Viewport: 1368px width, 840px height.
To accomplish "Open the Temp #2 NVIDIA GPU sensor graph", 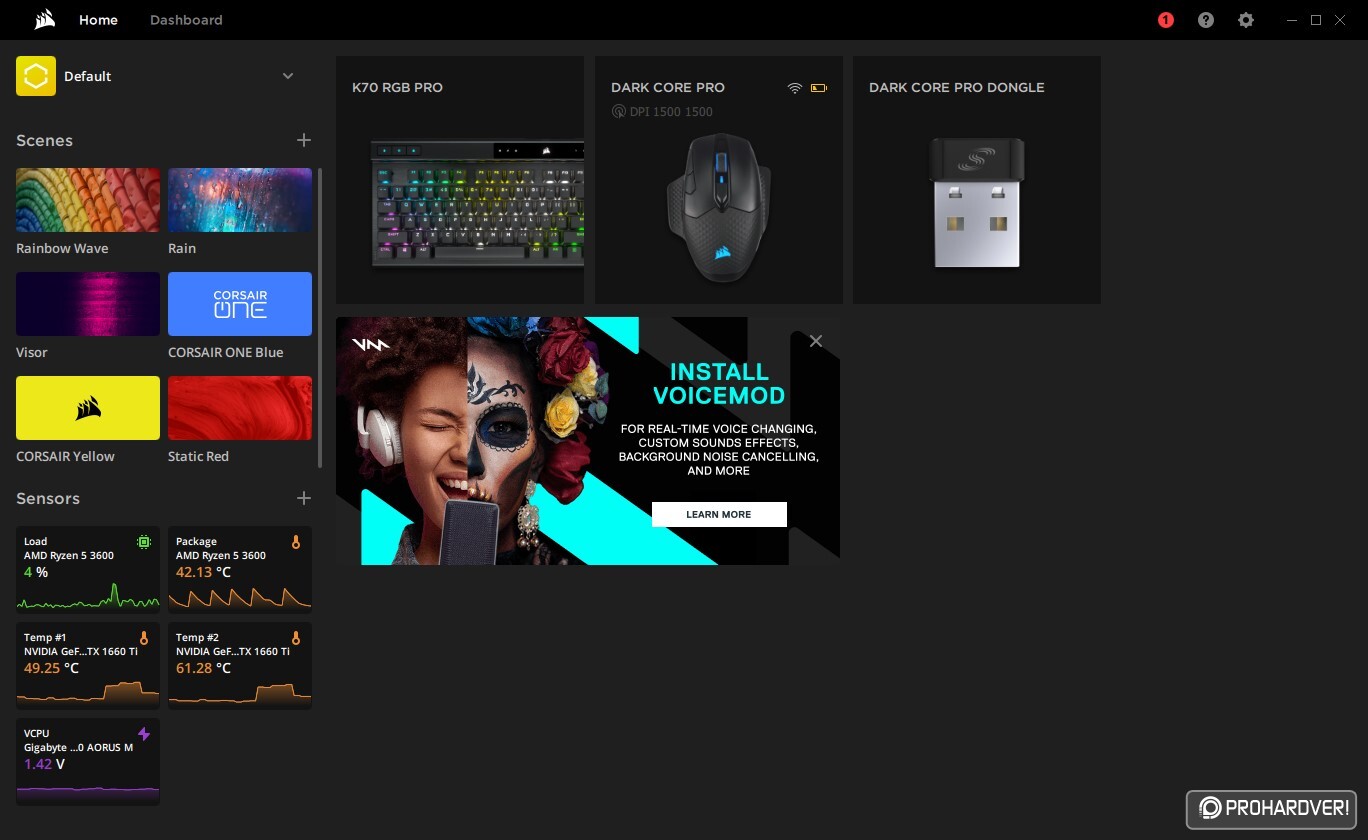I will click(240, 665).
